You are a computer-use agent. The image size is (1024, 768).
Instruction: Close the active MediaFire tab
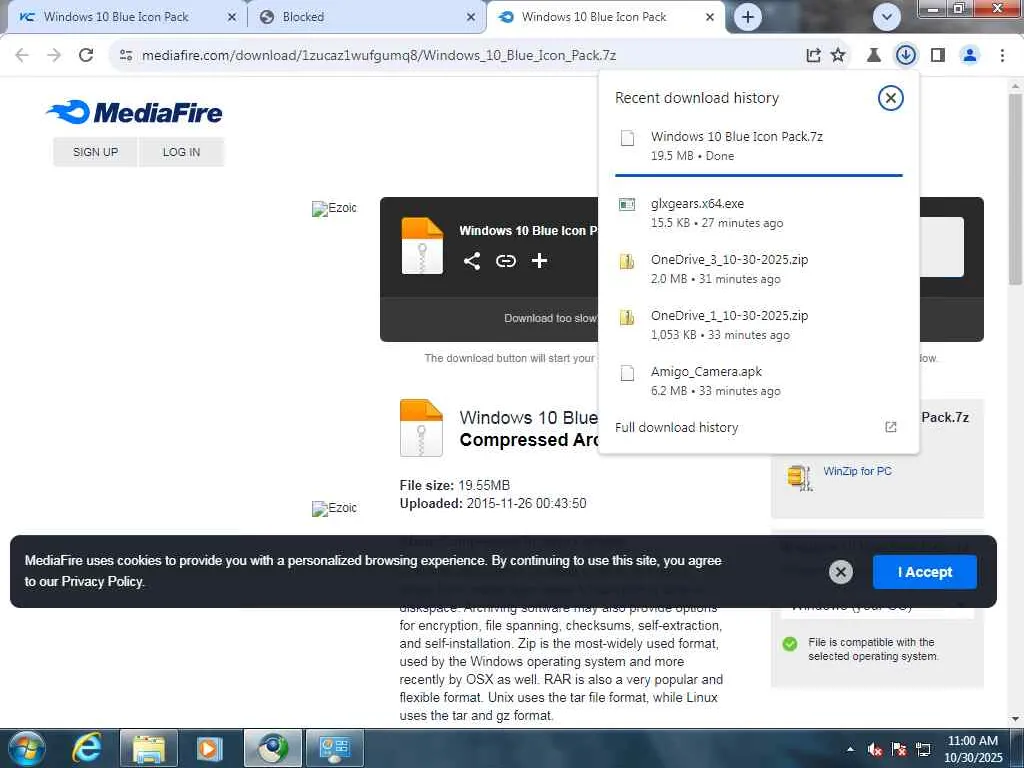(710, 17)
